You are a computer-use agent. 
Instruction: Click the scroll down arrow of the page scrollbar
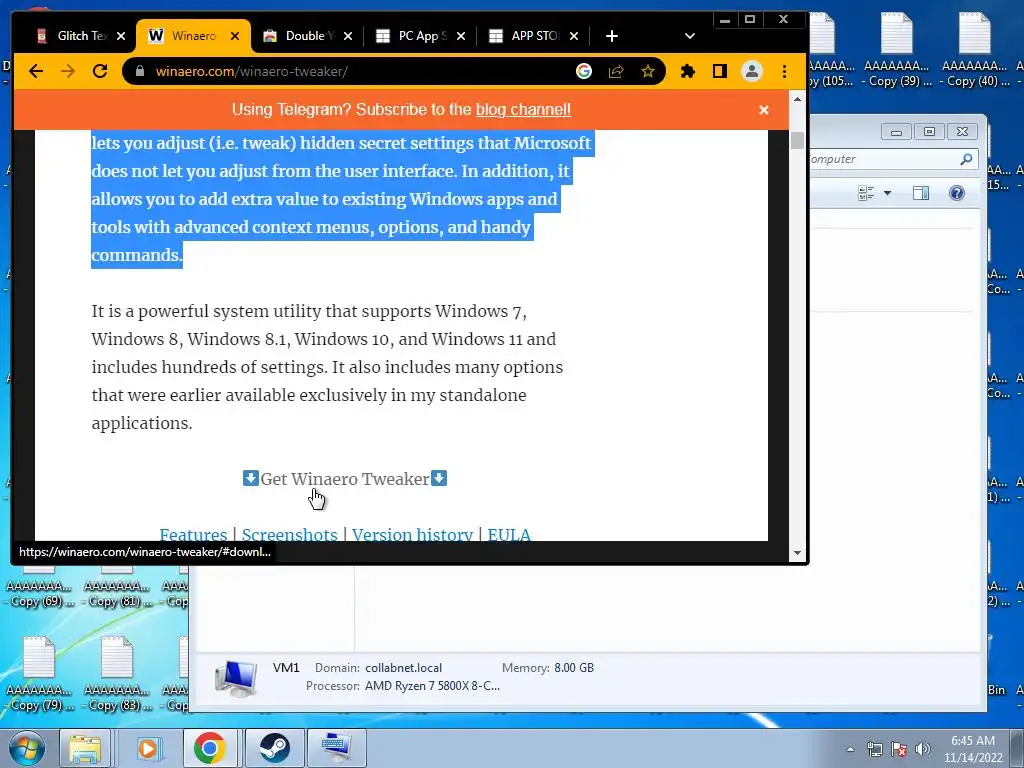(x=797, y=553)
